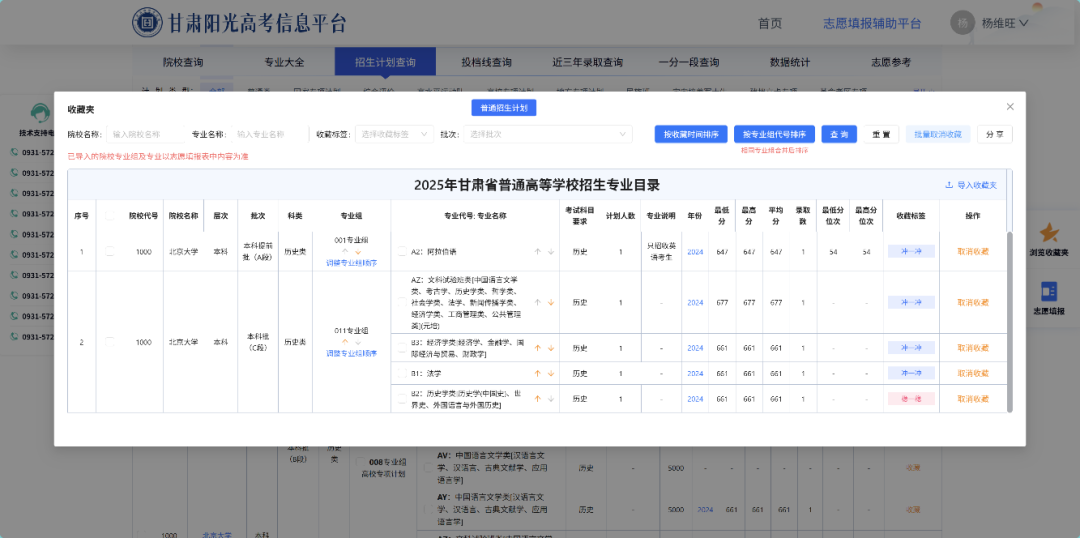Move 011专业组 group up with arrow
Screen dimensions: 1080x538
[346, 341]
